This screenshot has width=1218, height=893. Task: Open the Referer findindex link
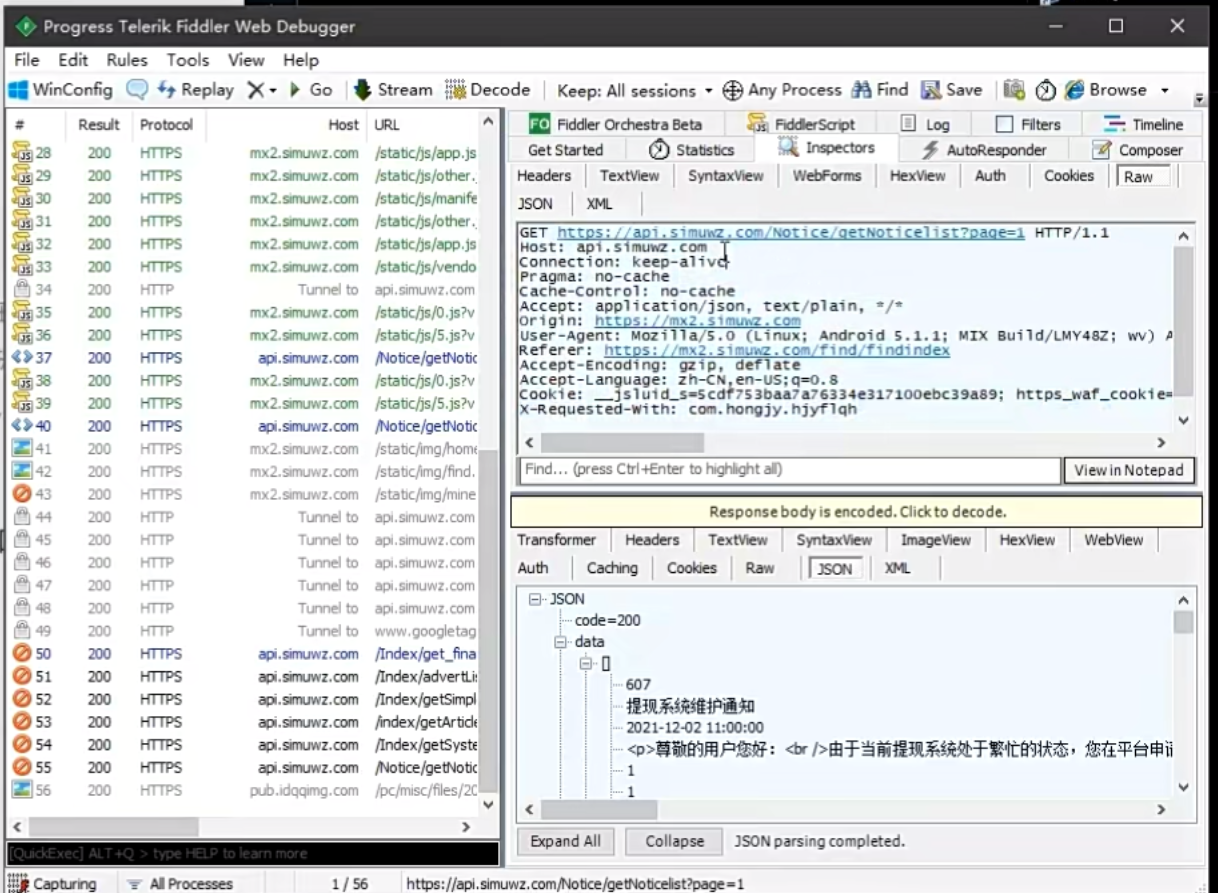777,351
